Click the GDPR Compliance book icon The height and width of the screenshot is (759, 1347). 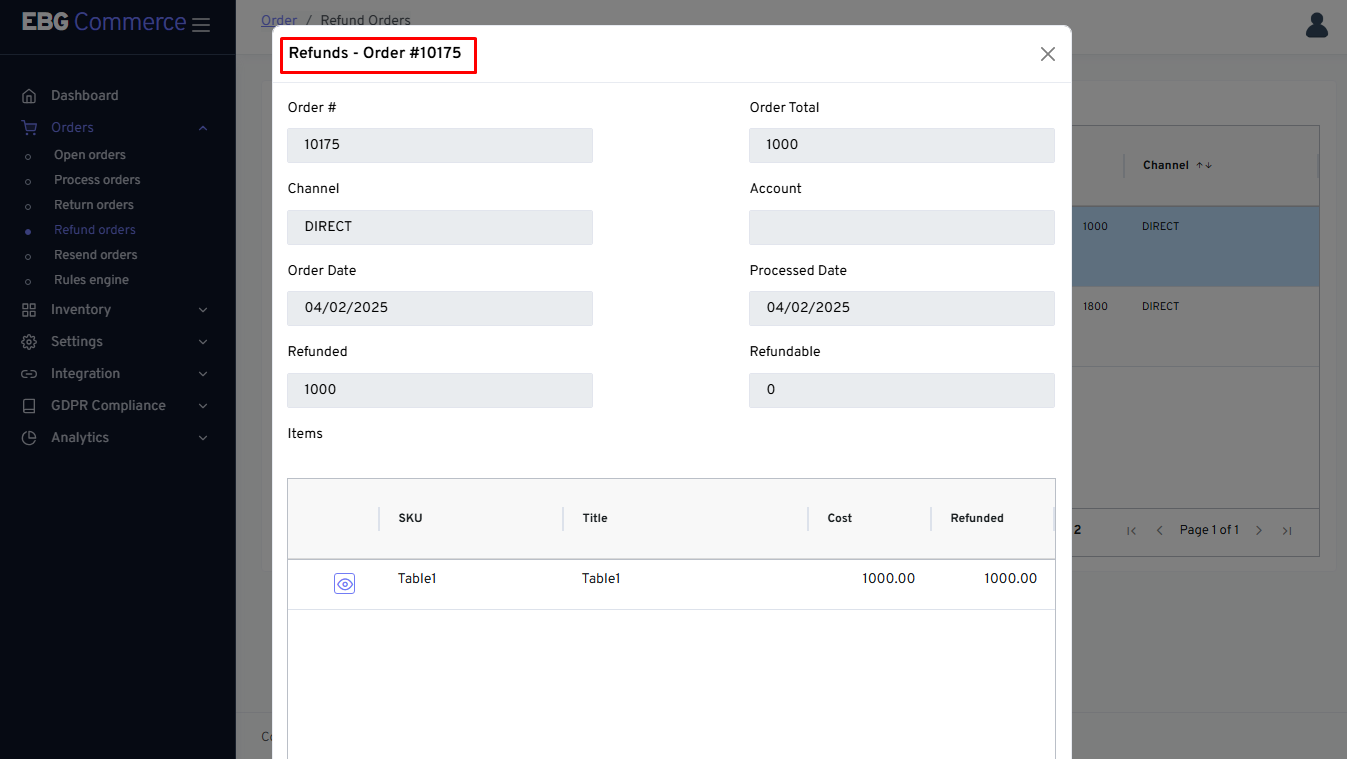(29, 406)
